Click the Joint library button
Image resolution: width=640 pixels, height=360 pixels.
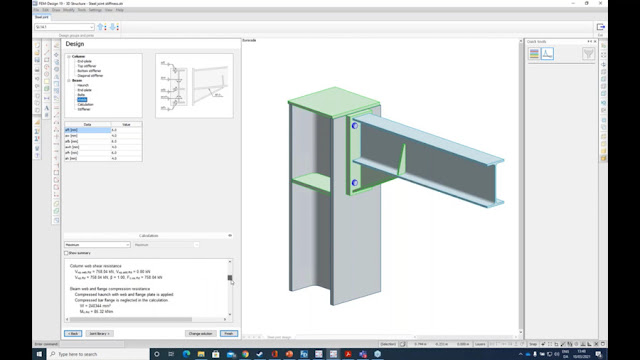tap(99, 333)
